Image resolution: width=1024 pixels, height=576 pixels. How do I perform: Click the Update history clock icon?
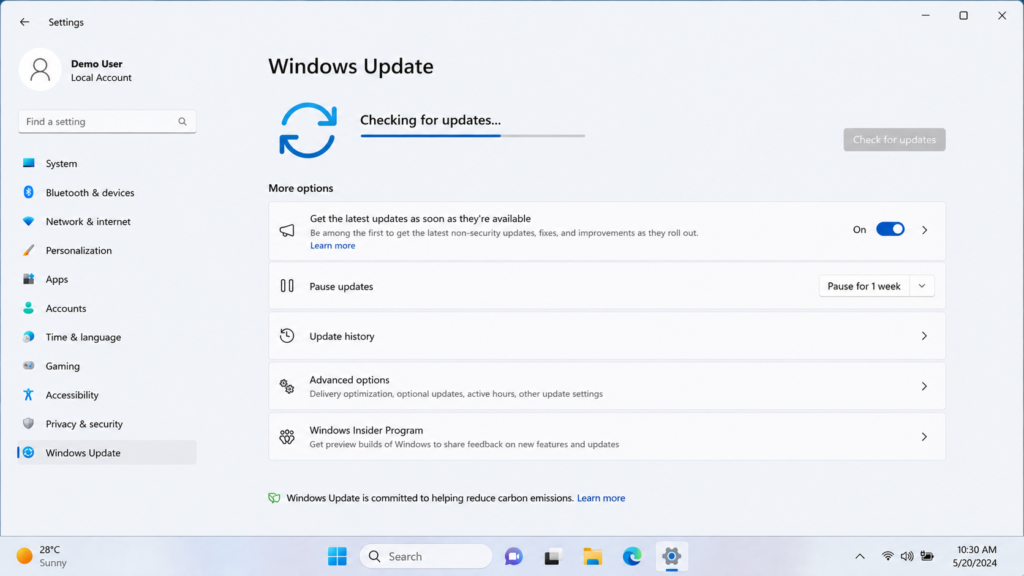click(x=287, y=336)
